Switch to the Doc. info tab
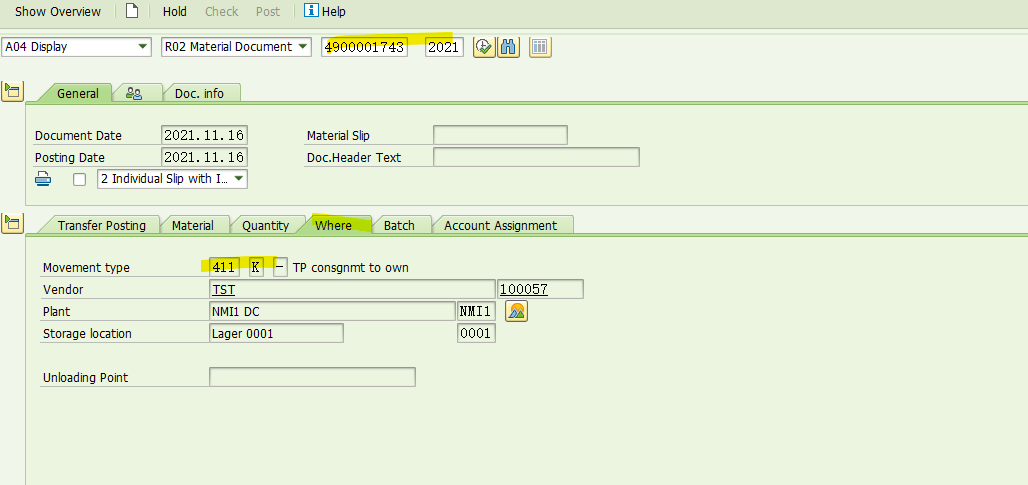The height and width of the screenshot is (485, 1028). 199,94
